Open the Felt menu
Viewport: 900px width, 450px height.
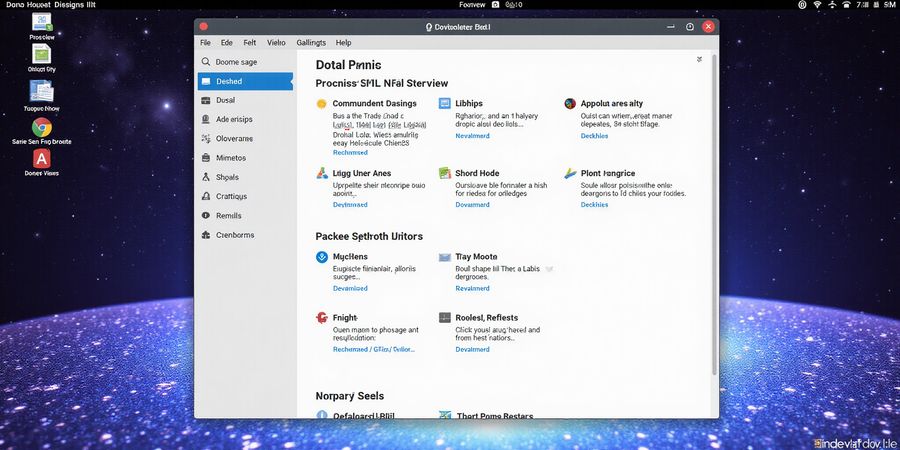(x=250, y=42)
